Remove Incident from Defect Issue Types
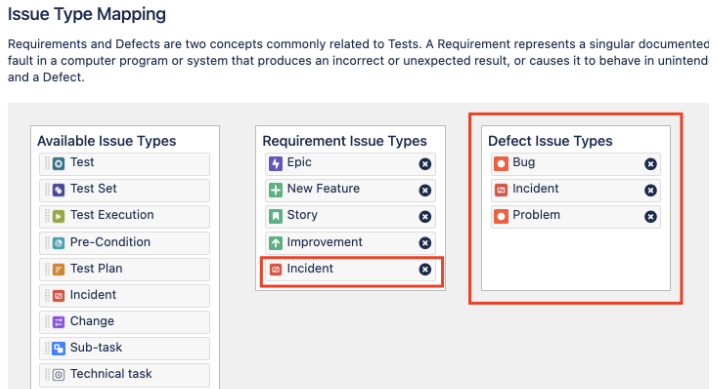The image size is (718, 389). (650, 190)
